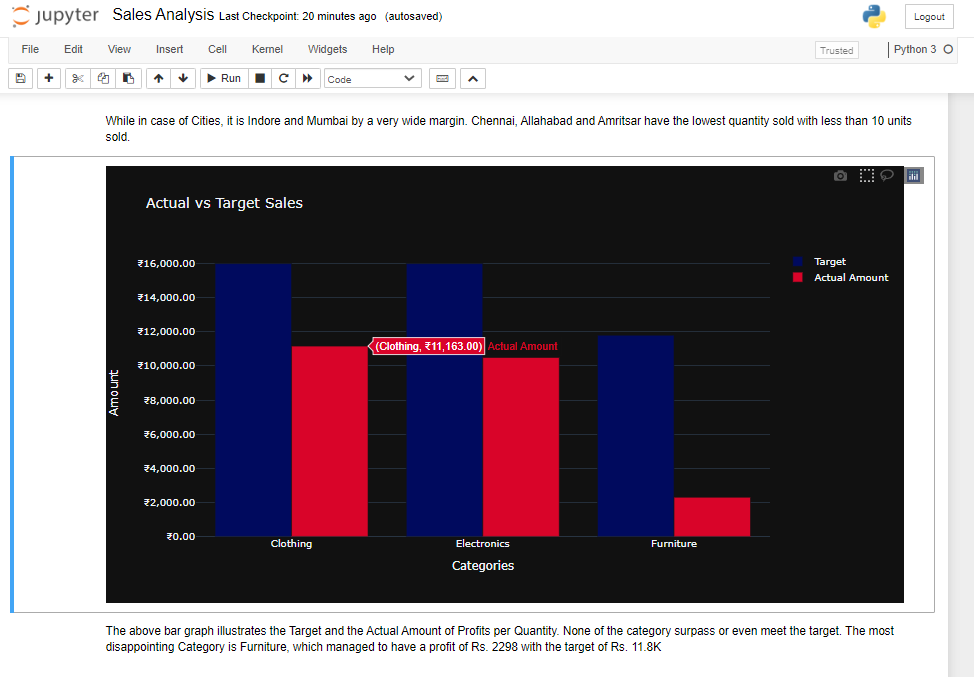Toggle Actual Amount series in the legend

click(x=852, y=278)
